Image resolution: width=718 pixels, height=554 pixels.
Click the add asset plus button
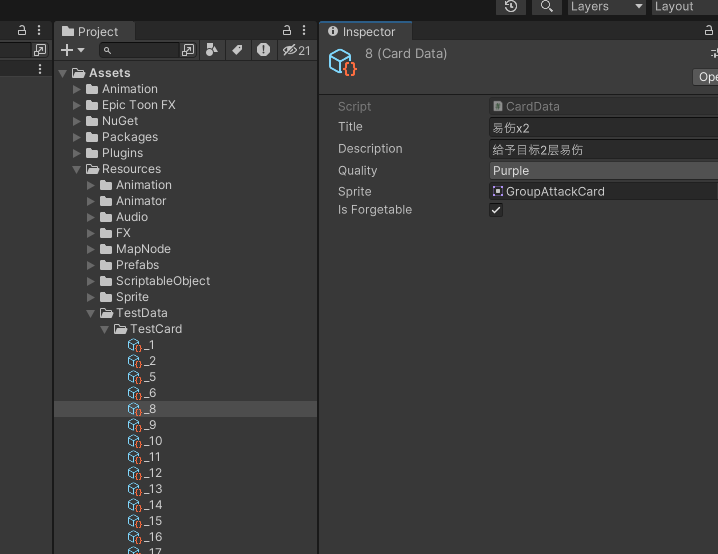pos(72,50)
